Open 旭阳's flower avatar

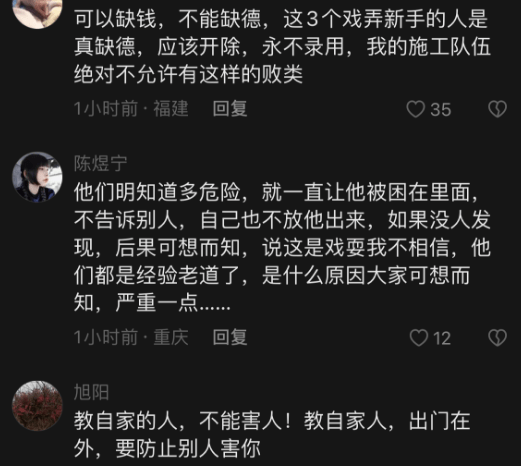37,406
